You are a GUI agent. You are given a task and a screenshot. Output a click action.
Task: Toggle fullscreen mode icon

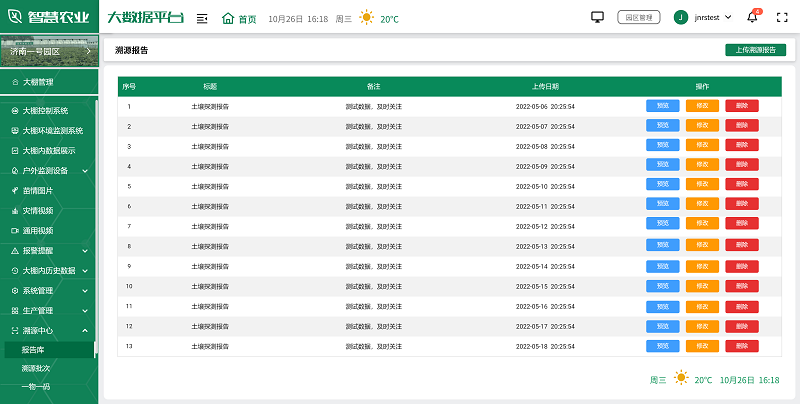tap(782, 17)
